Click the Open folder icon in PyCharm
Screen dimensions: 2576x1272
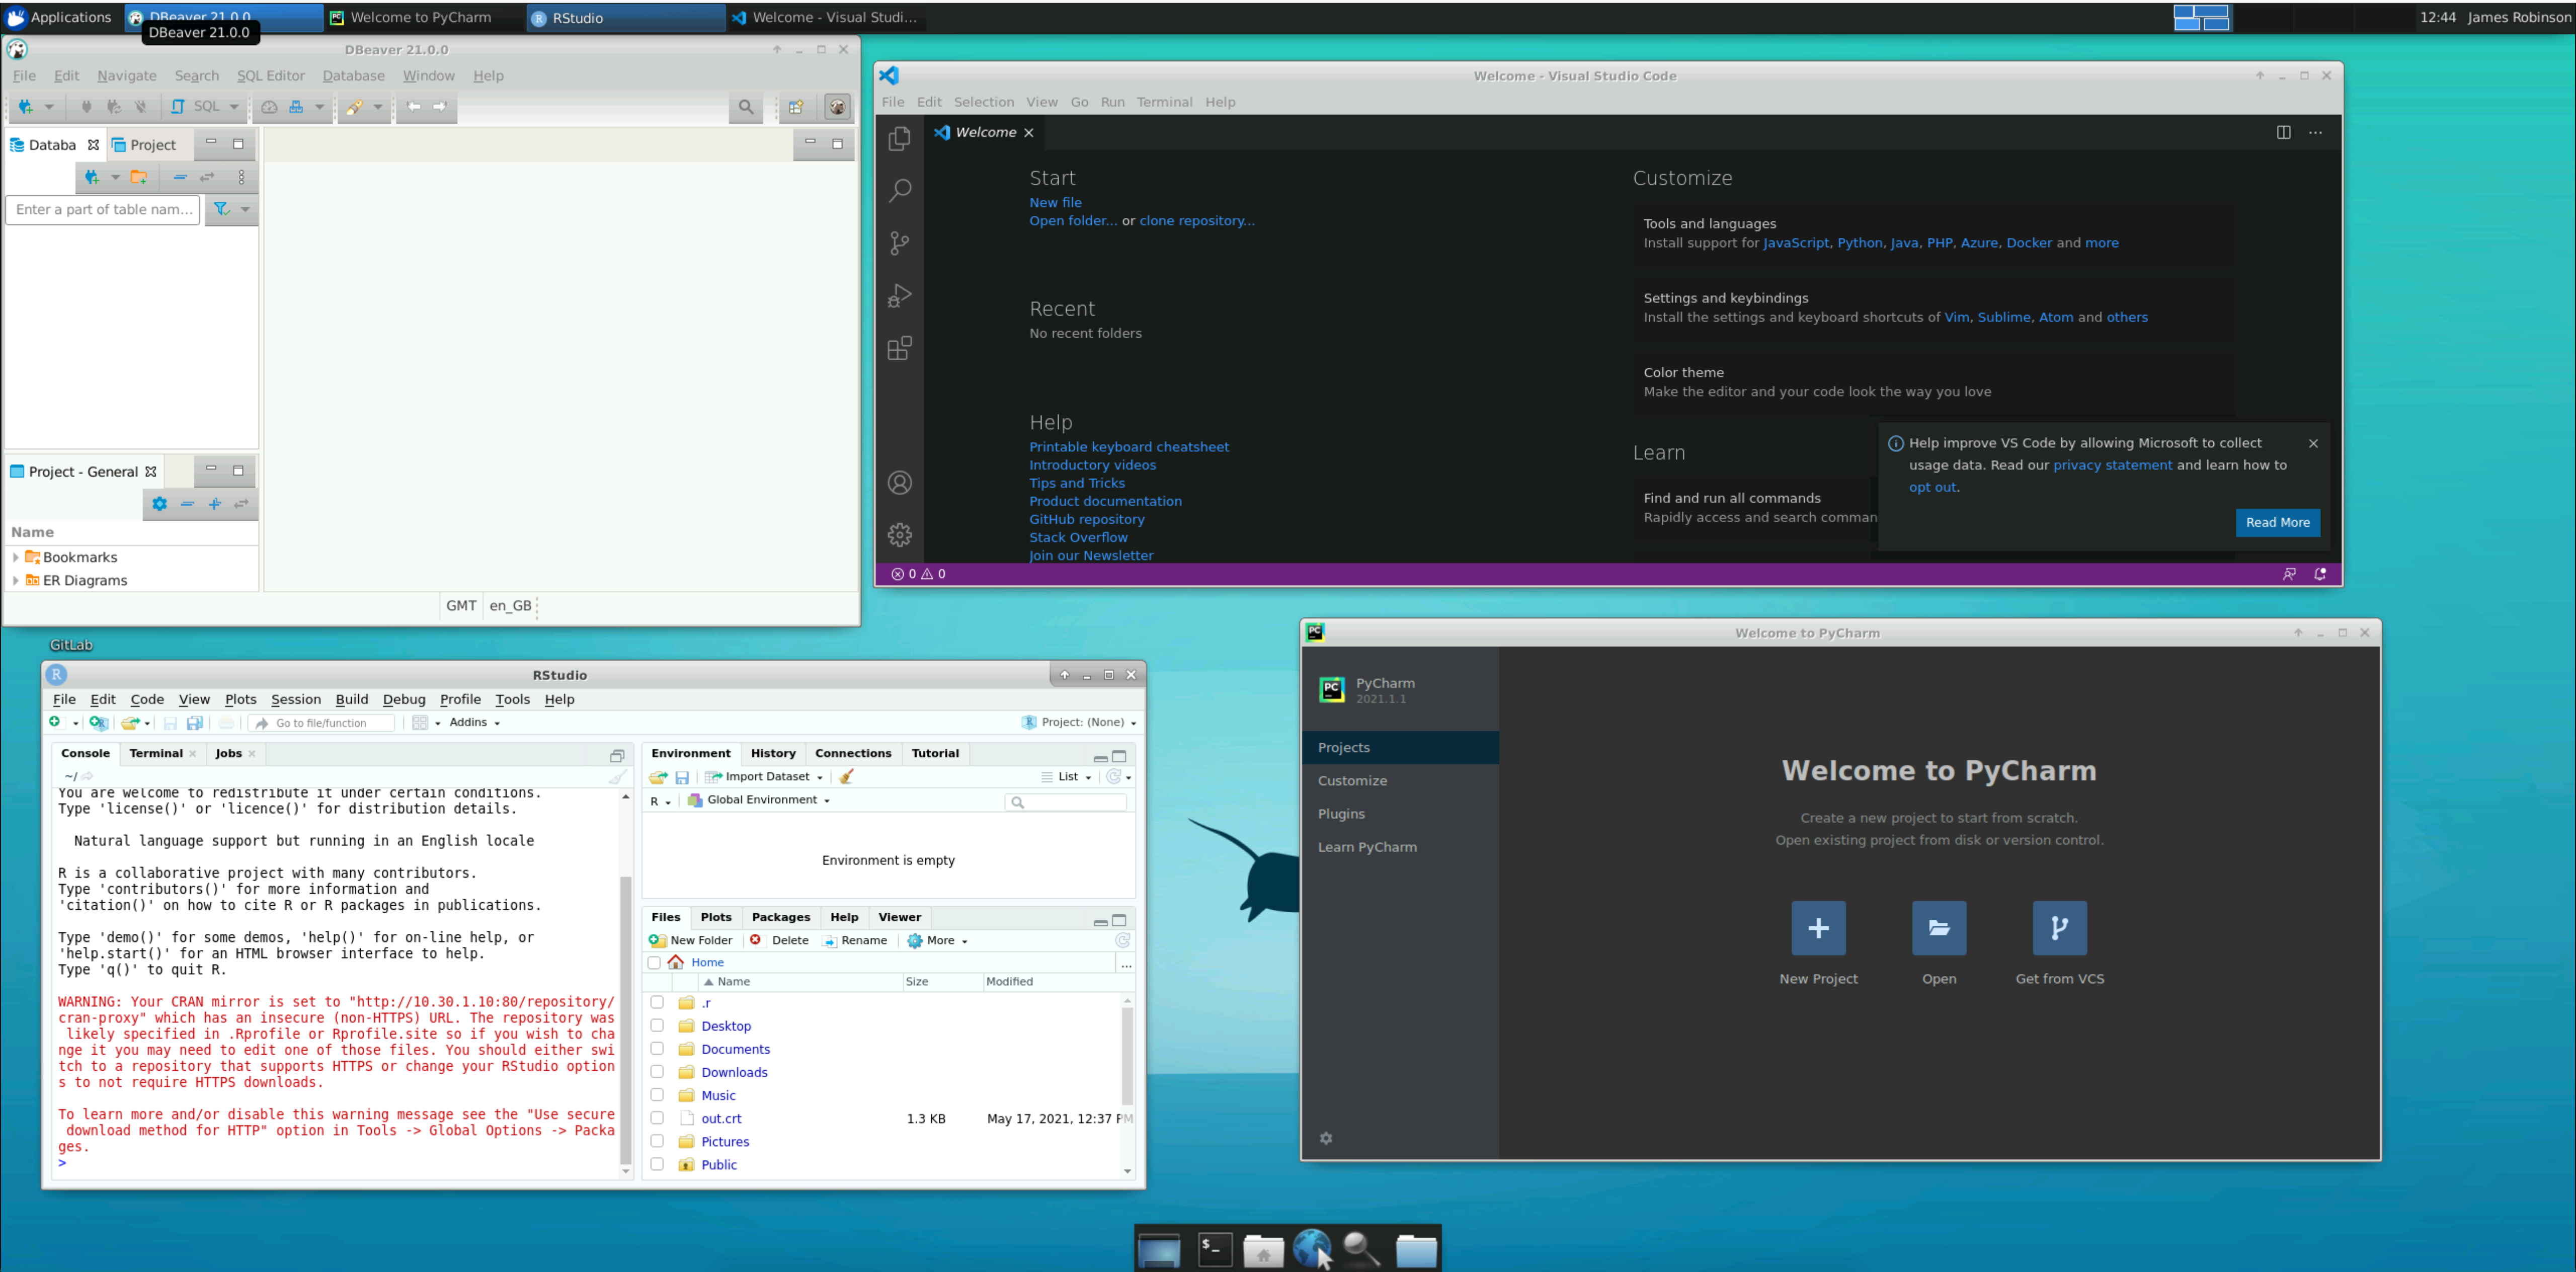pos(1939,928)
